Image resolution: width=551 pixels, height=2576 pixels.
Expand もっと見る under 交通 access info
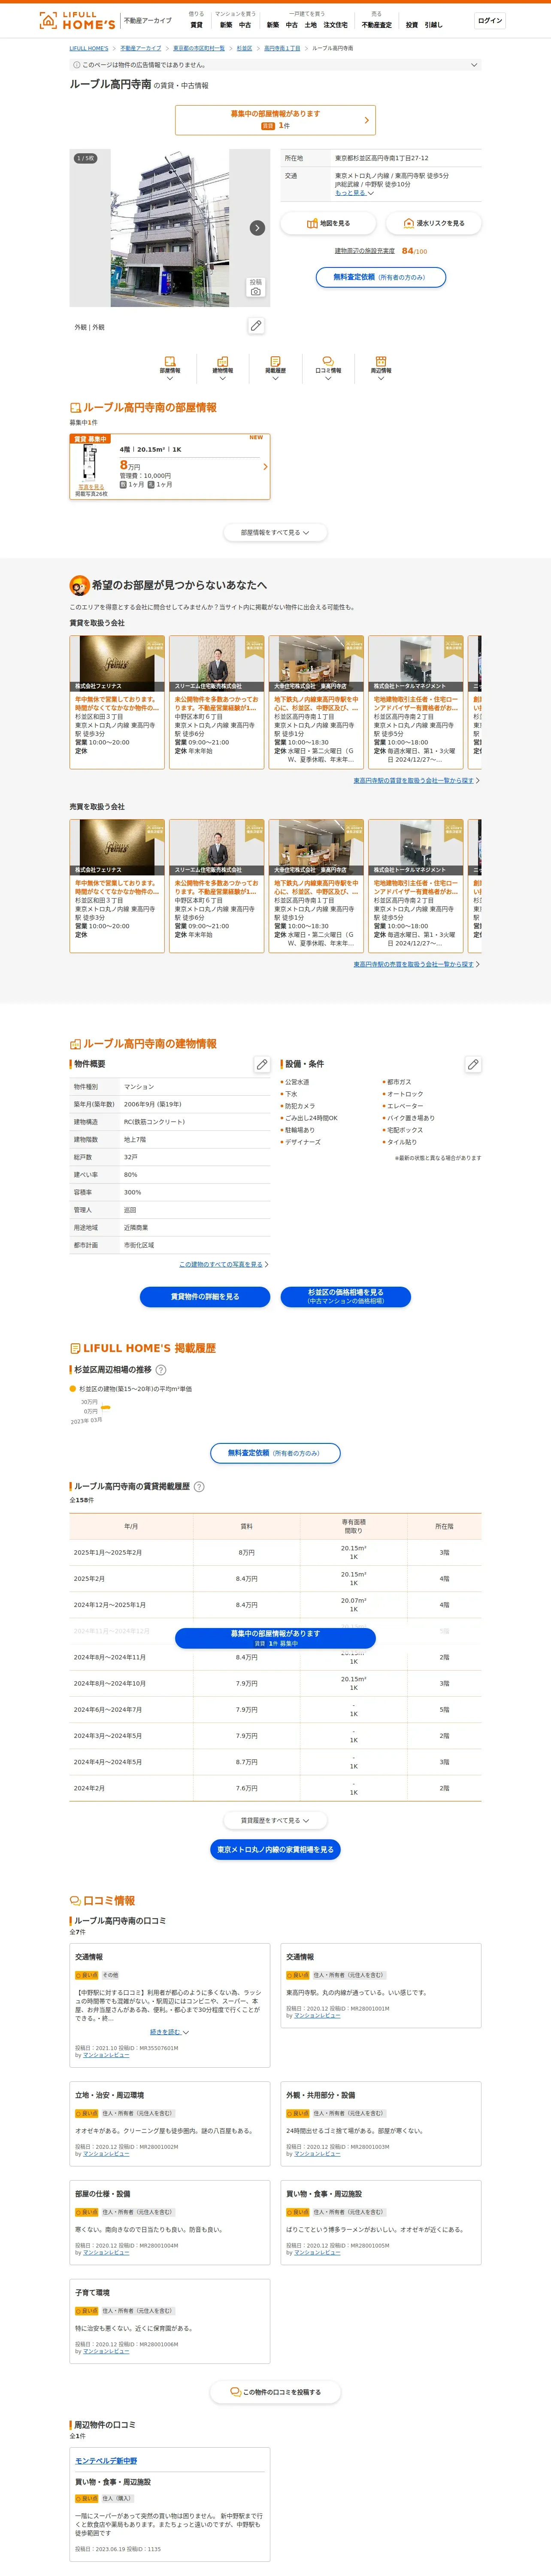tap(354, 193)
